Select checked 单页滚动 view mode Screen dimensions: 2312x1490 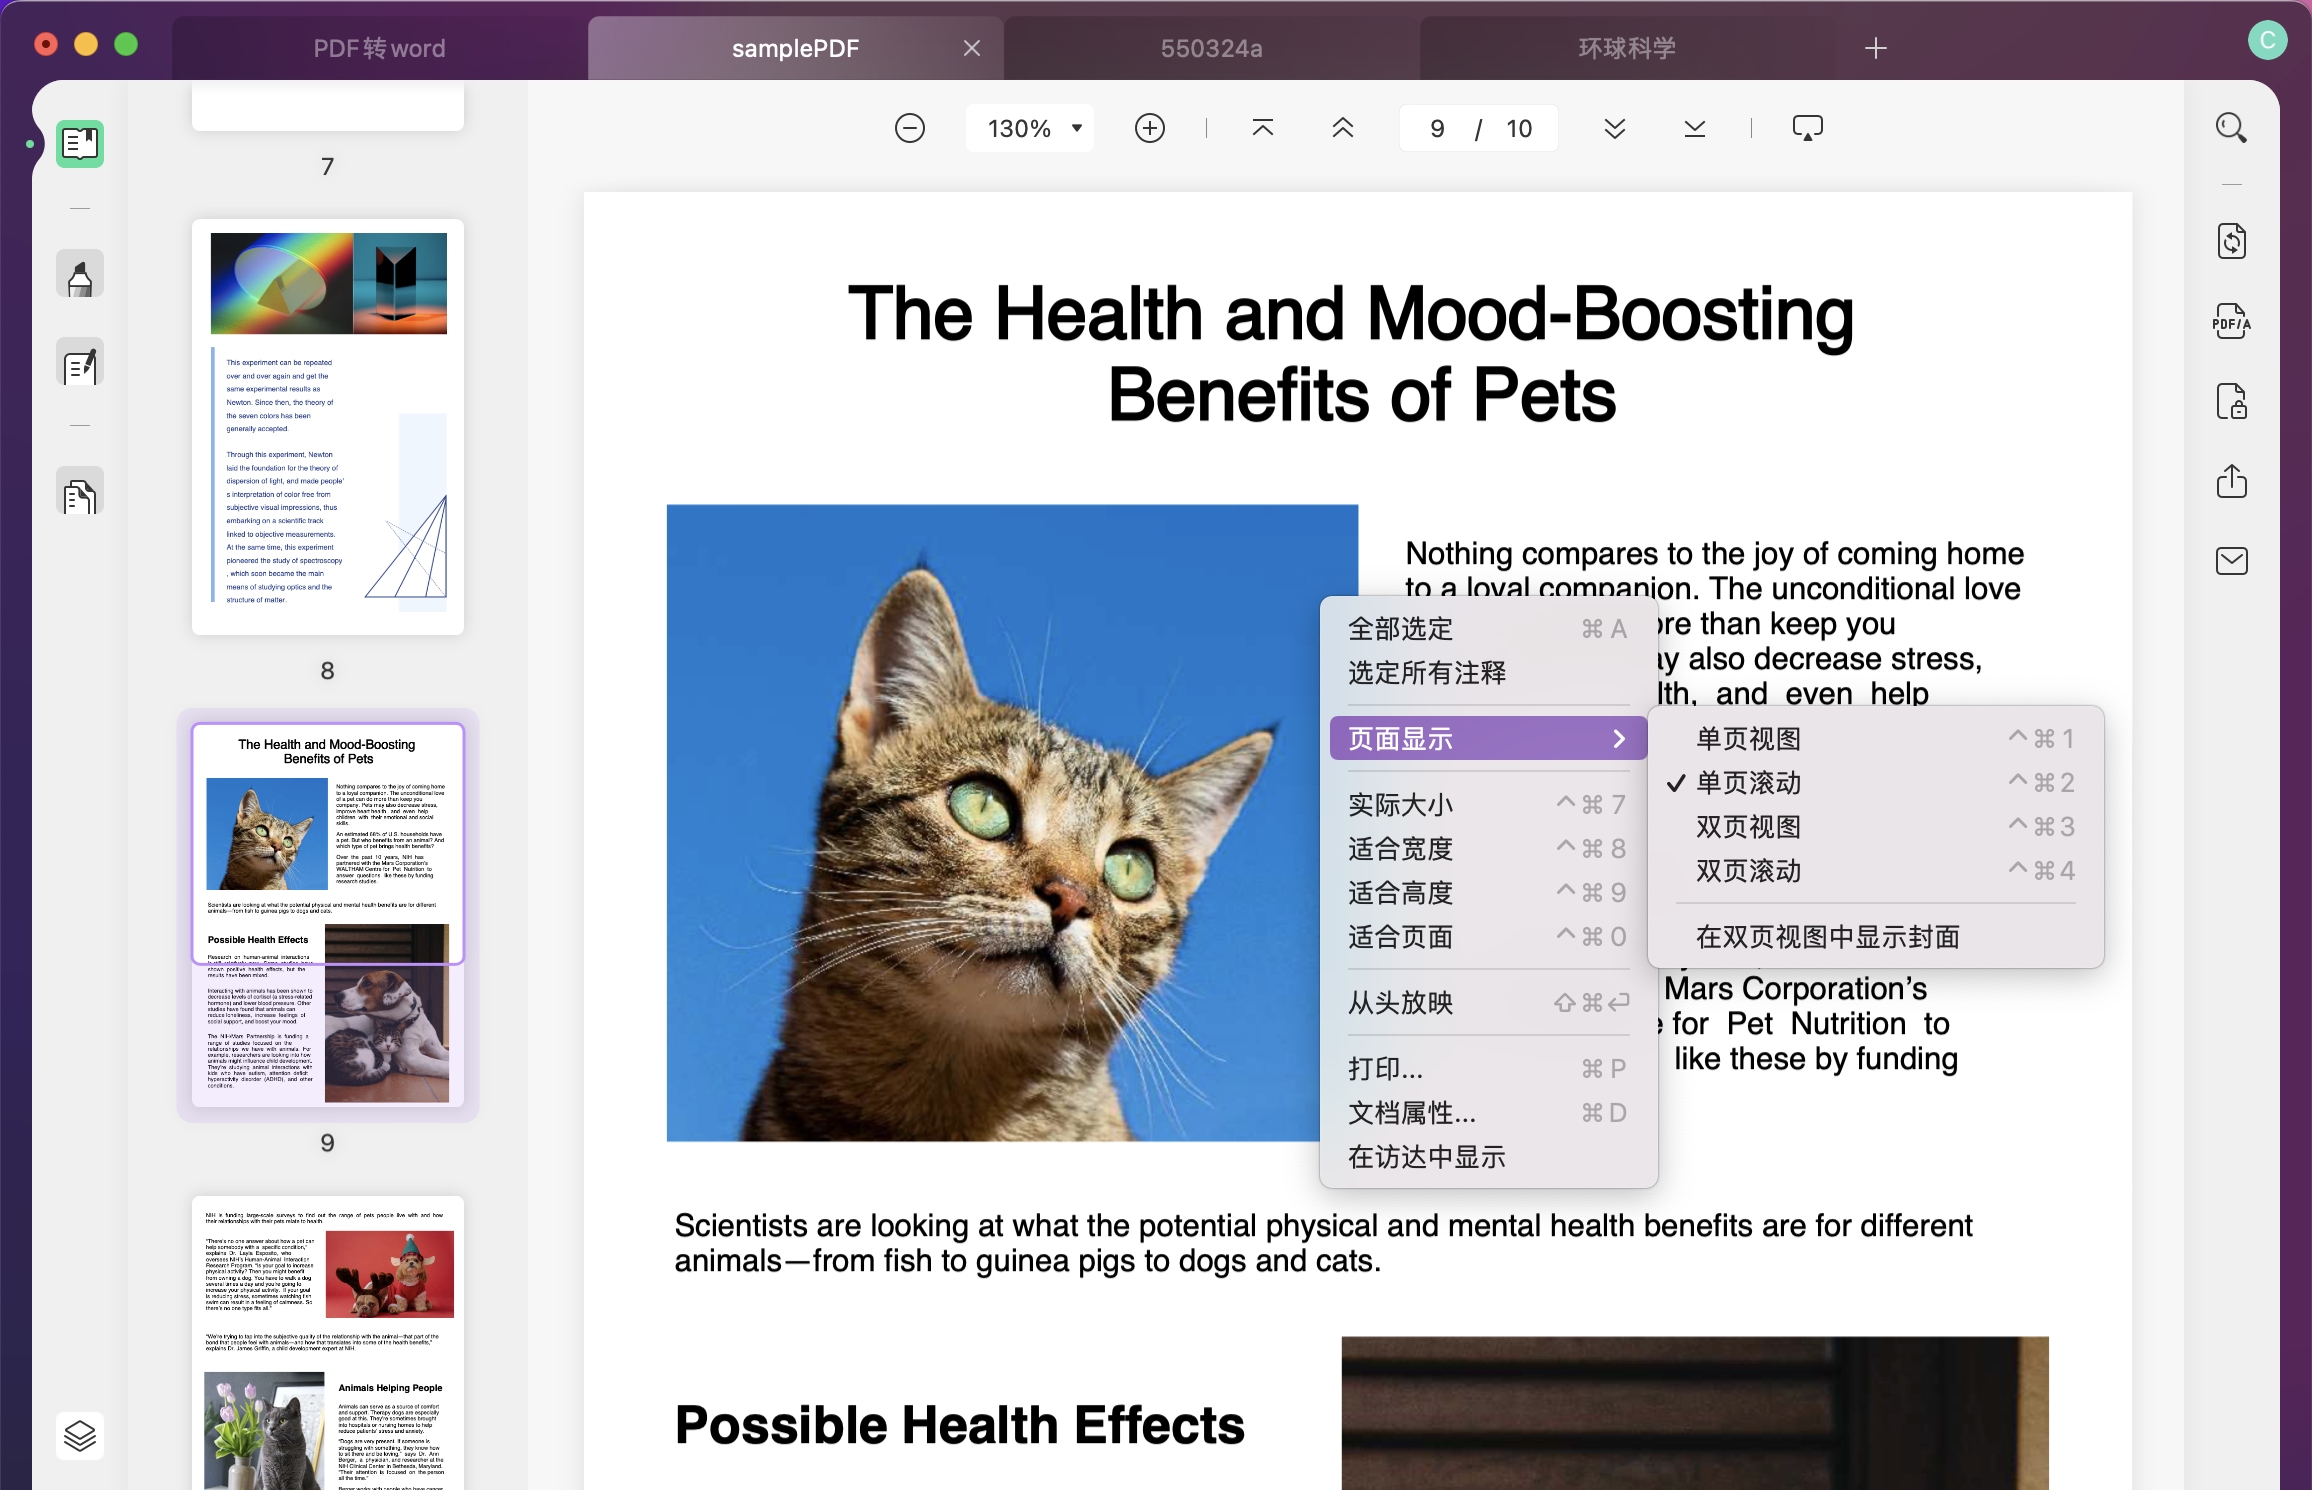(x=1875, y=782)
